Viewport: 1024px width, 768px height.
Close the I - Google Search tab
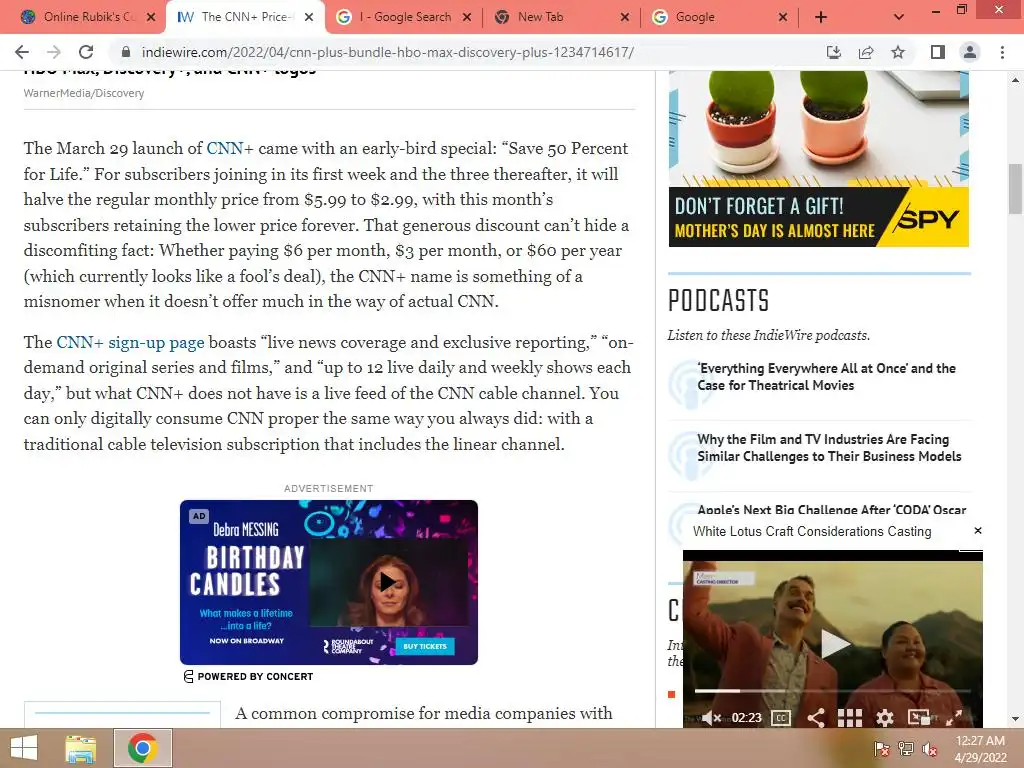coord(467,17)
